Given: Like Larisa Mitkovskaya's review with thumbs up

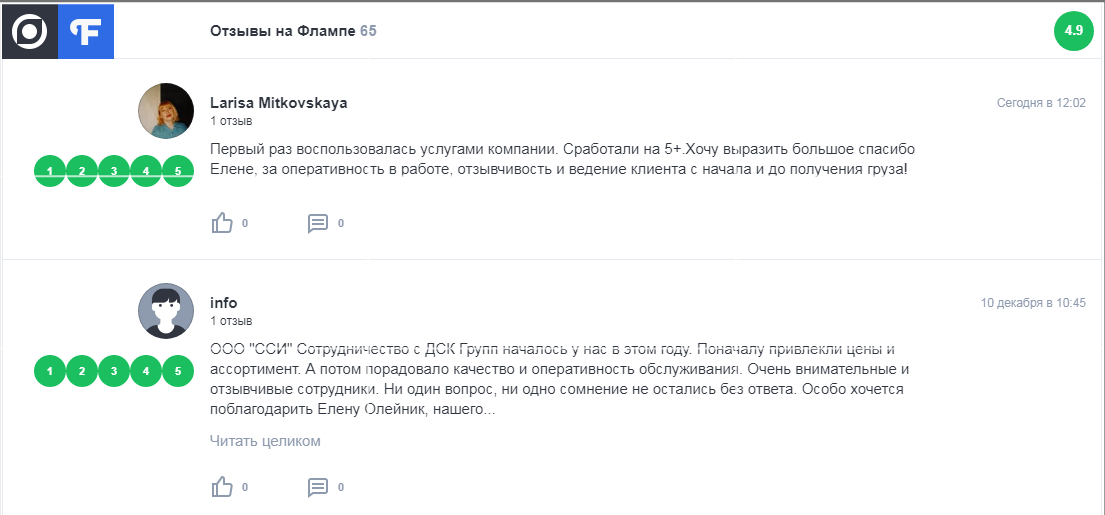Looking at the screenshot, I should [222, 223].
